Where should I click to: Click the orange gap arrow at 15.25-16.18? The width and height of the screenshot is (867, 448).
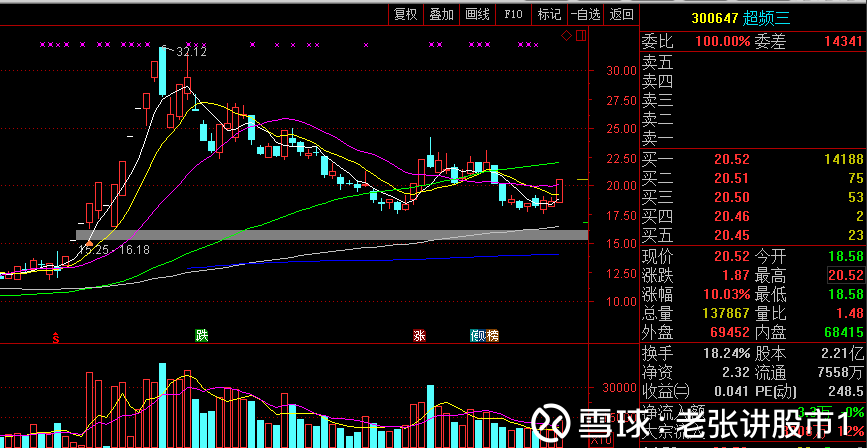(89, 241)
